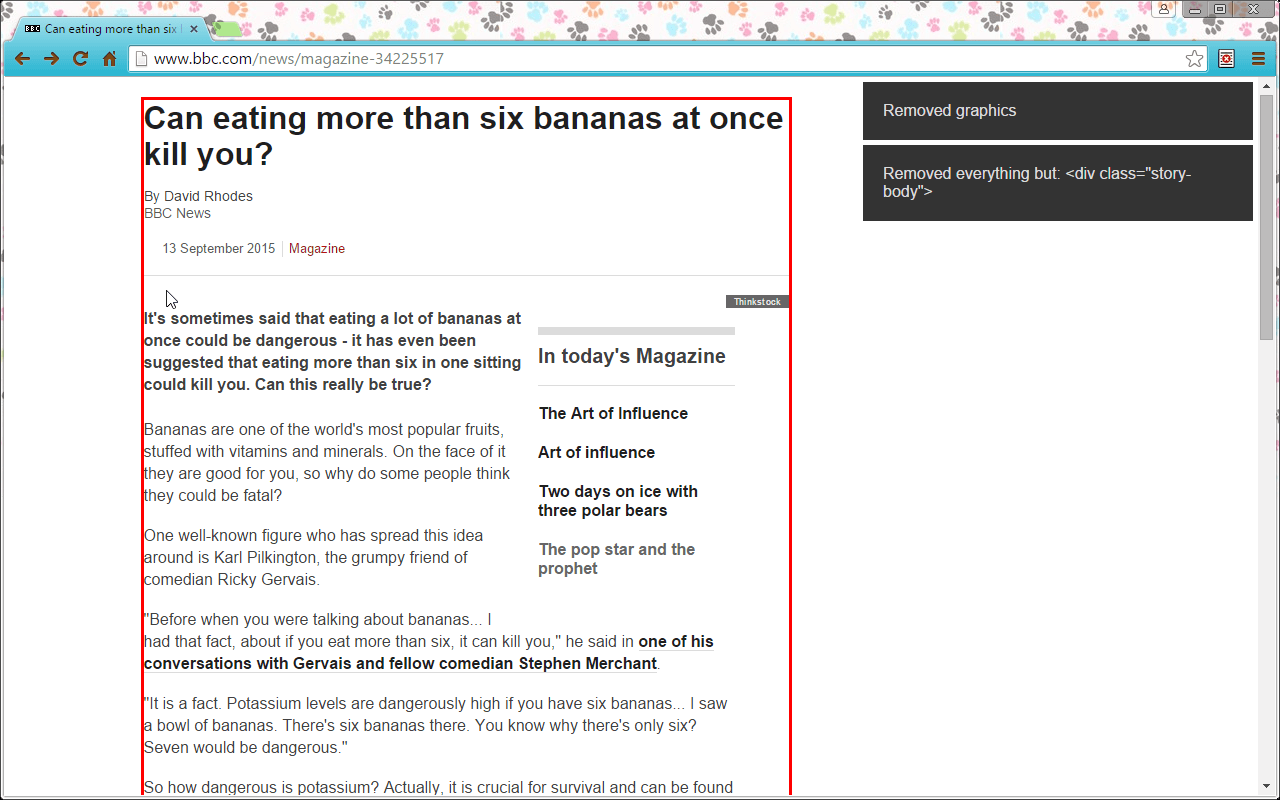Click the BBC News byline text

click(177, 213)
